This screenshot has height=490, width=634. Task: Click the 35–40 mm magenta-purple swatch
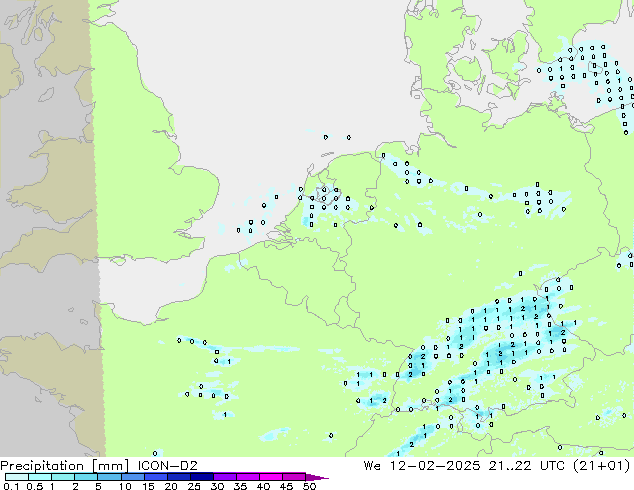247,477
